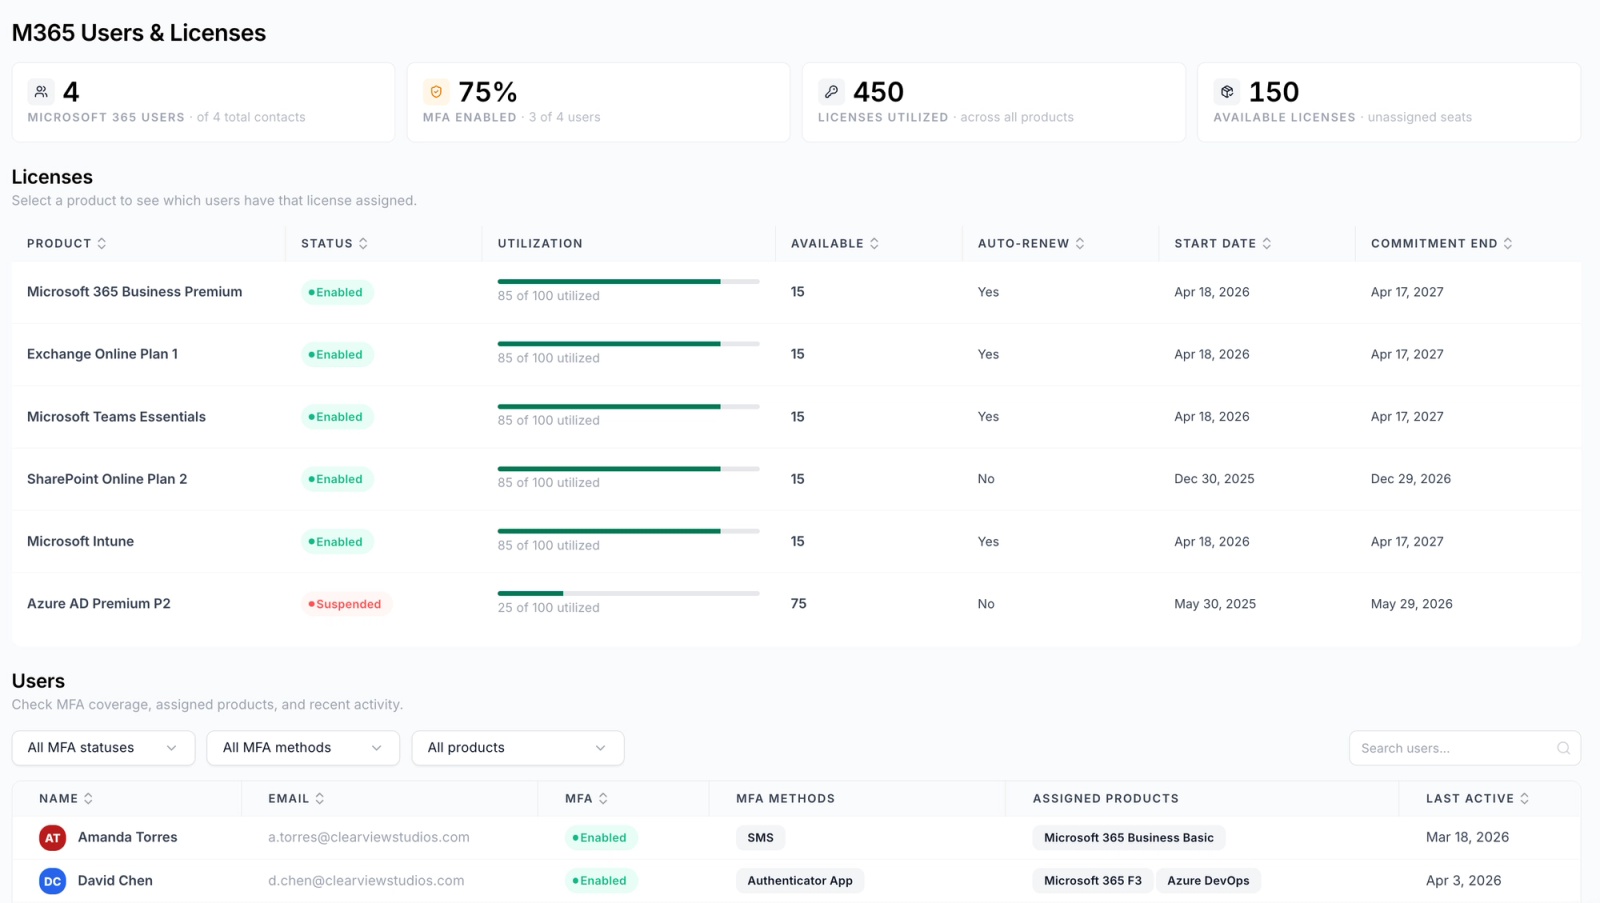Click the Azure DevOps product tag

tap(1208, 881)
